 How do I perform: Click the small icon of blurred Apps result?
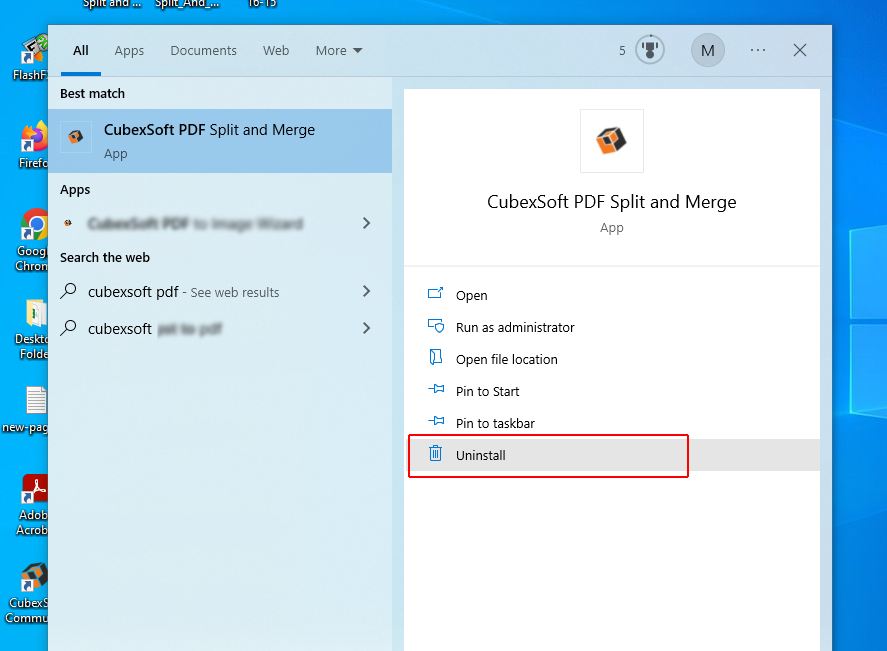[68, 223]
